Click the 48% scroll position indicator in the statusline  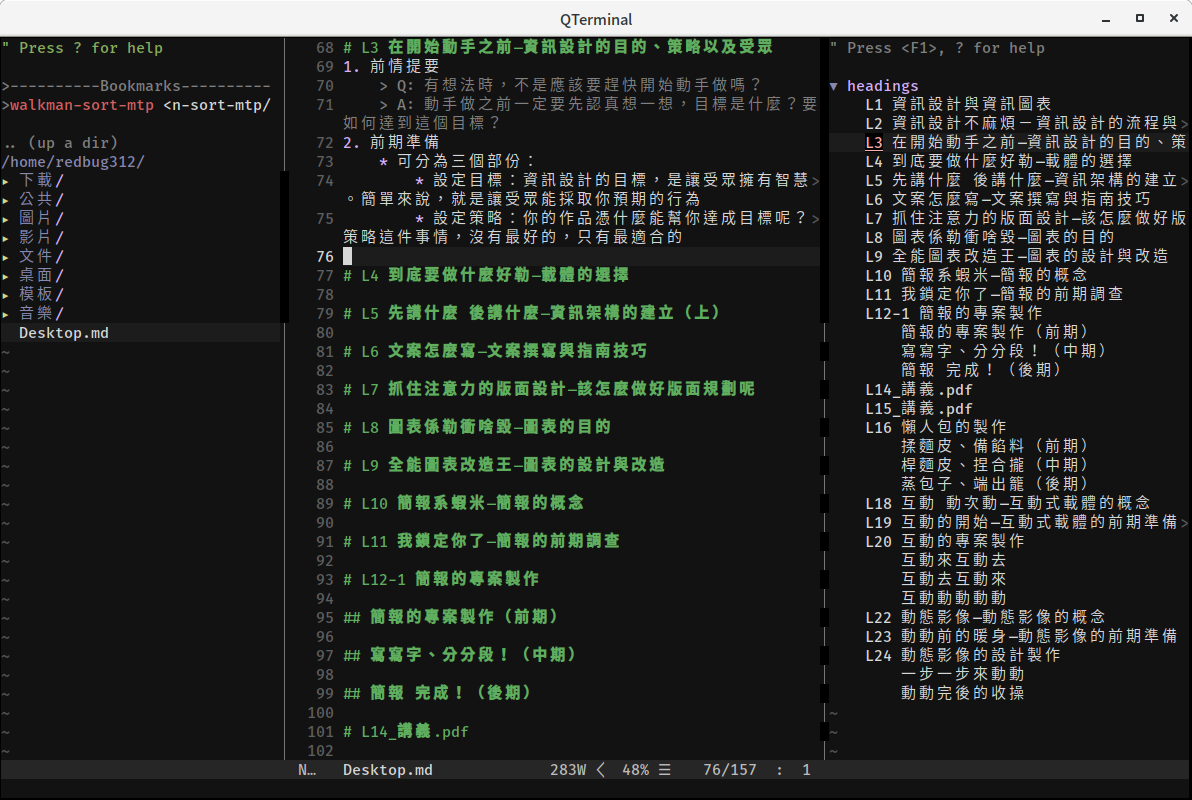point(637,769)
